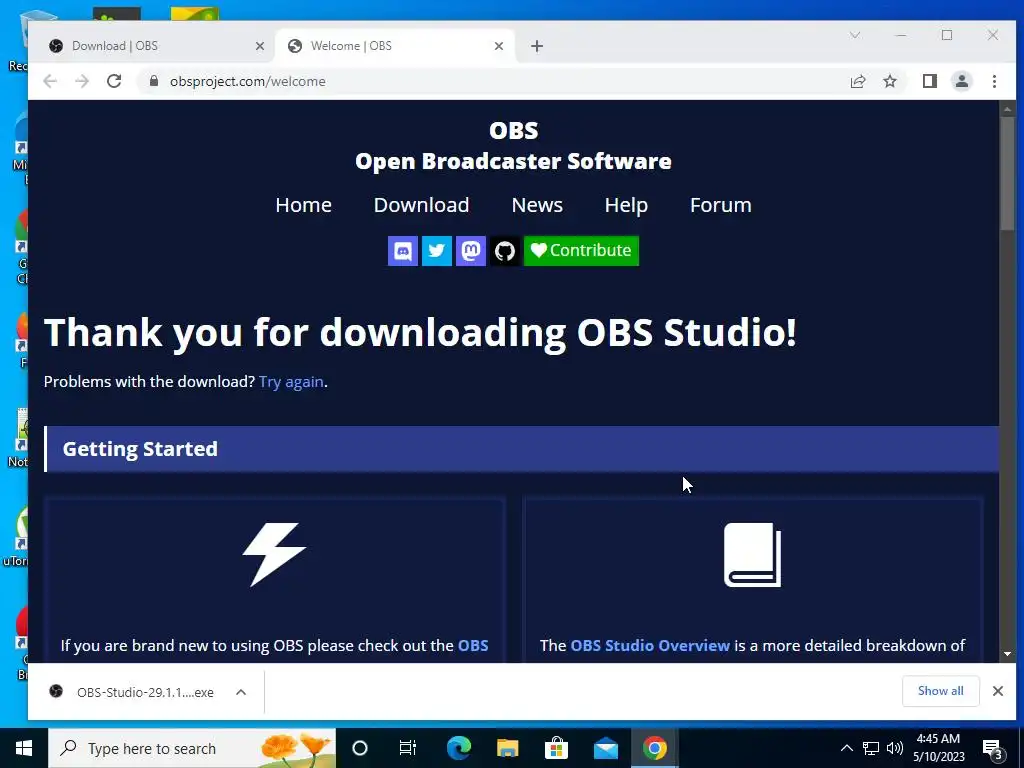Open the Chrome profile avatar
The width and height of the screenshot is (1024, 768).
[x=962, y=81]
